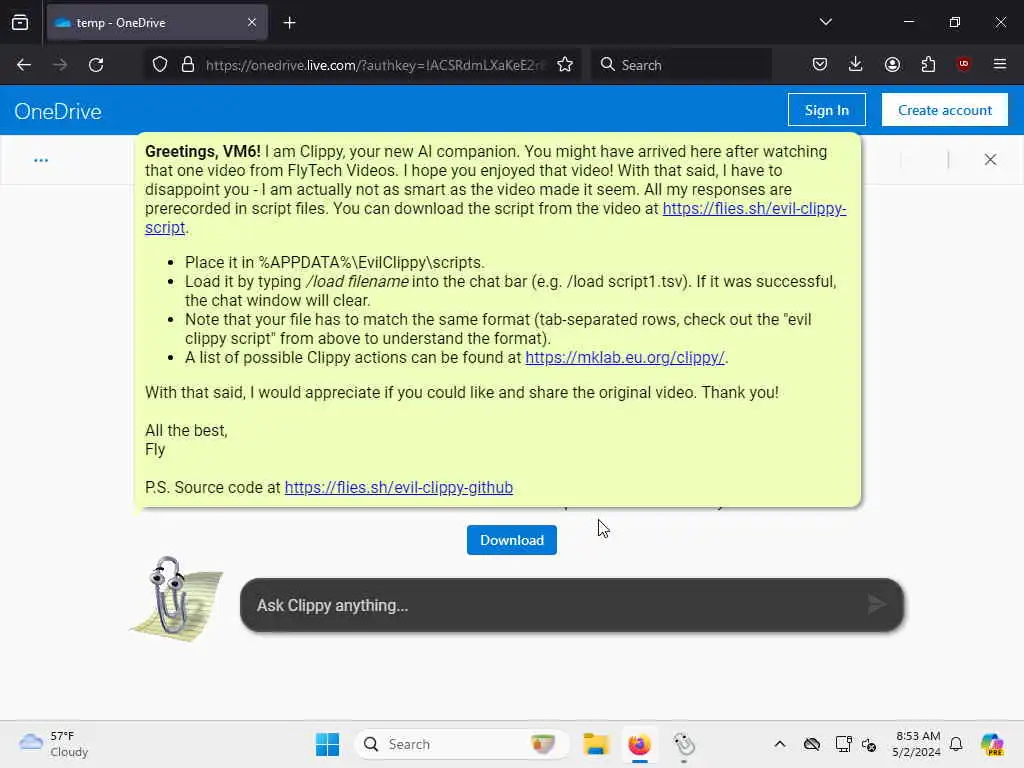
Task: Open uBlock Origin extension icon
Action: [963, 64]
